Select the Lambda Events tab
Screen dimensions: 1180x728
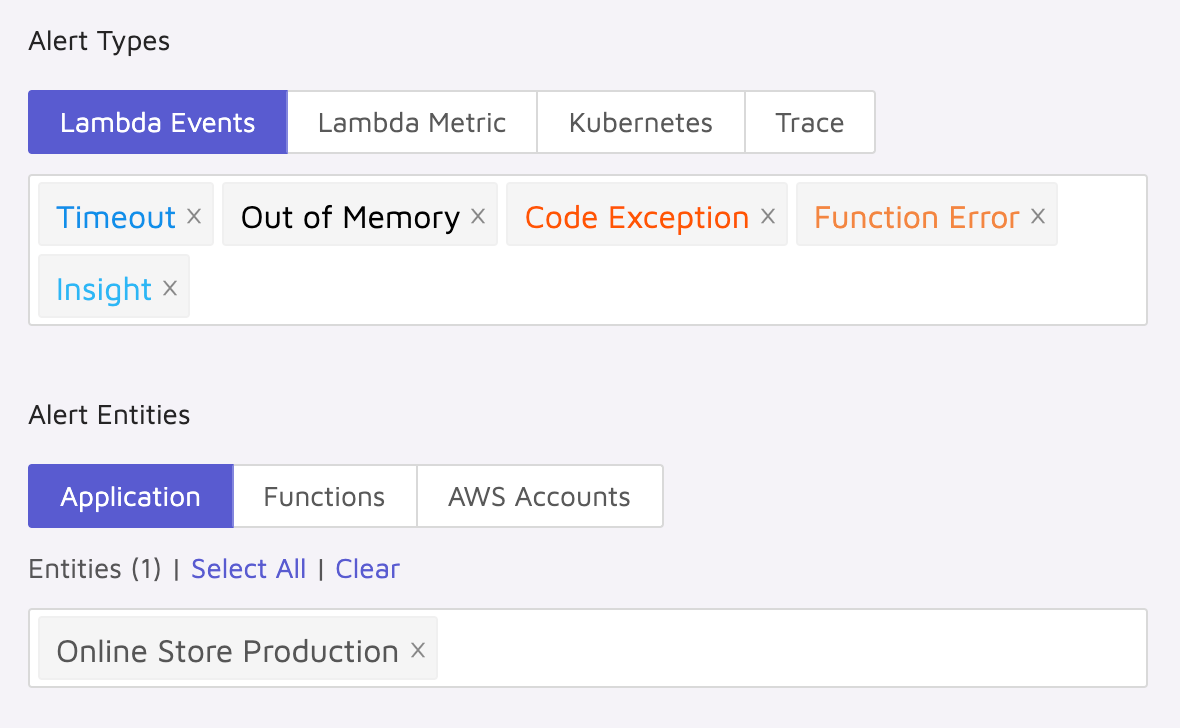(x=158, y=122)
